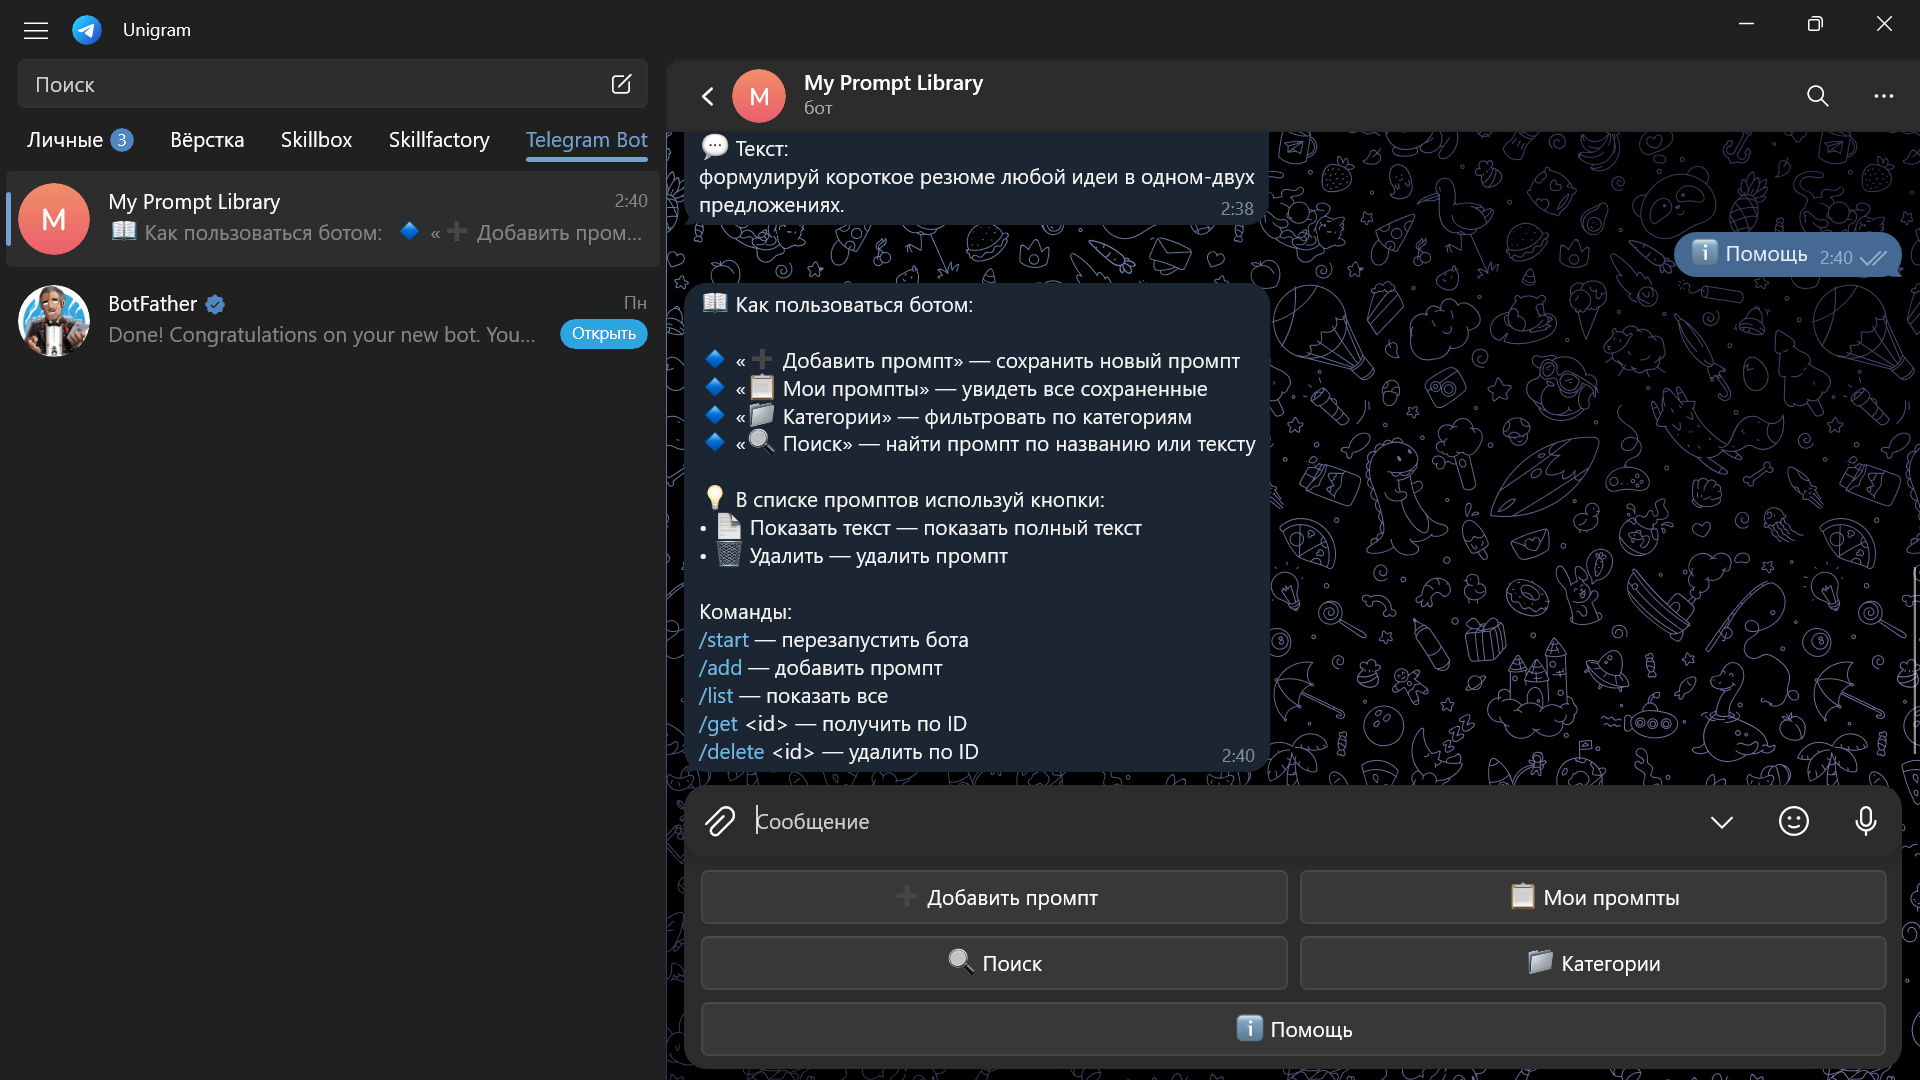The image size is (1920, 1080).
Task: Collapse bot keyboard with chevron down
Action: [1721, 822]
